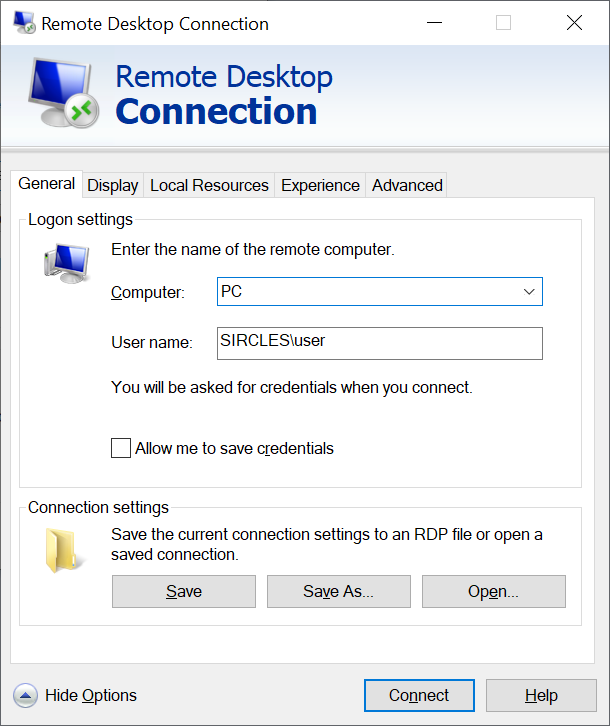Open a saved connection with Open...
The width and height of the screenshot is (610, 726).
[x=494, y=591]
